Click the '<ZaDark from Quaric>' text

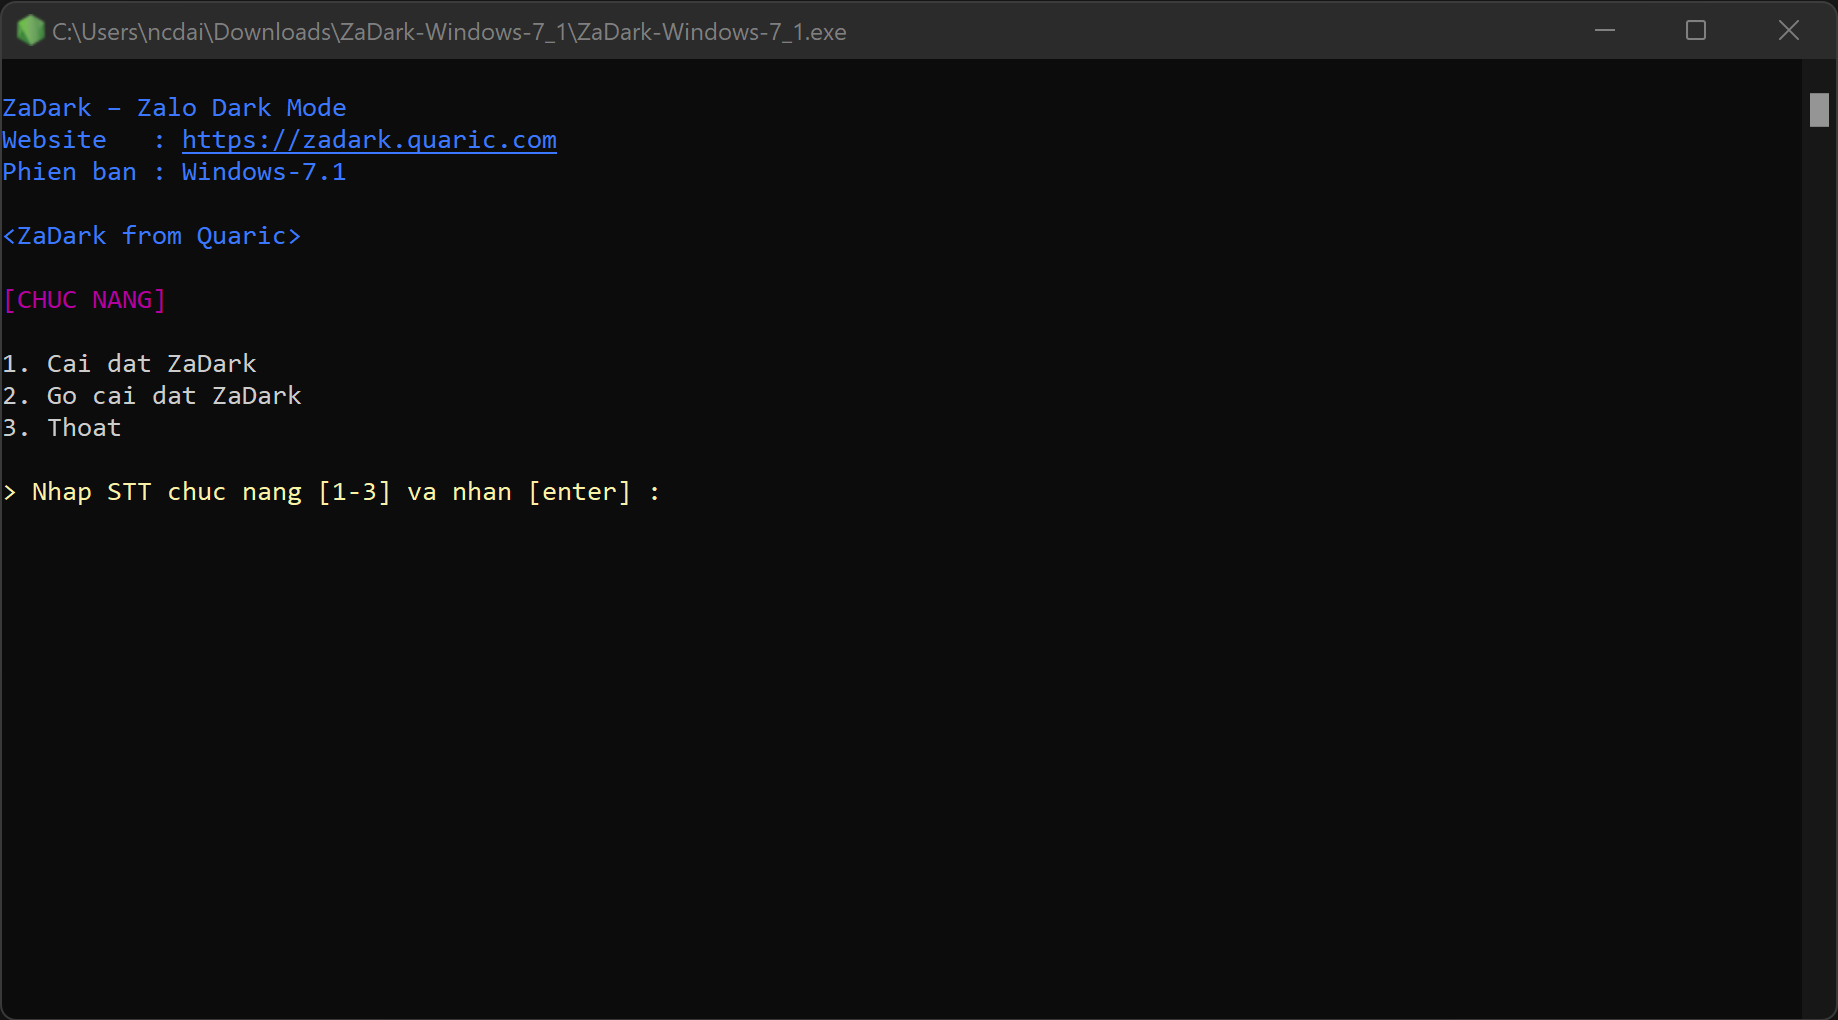(x=152, y=236)
